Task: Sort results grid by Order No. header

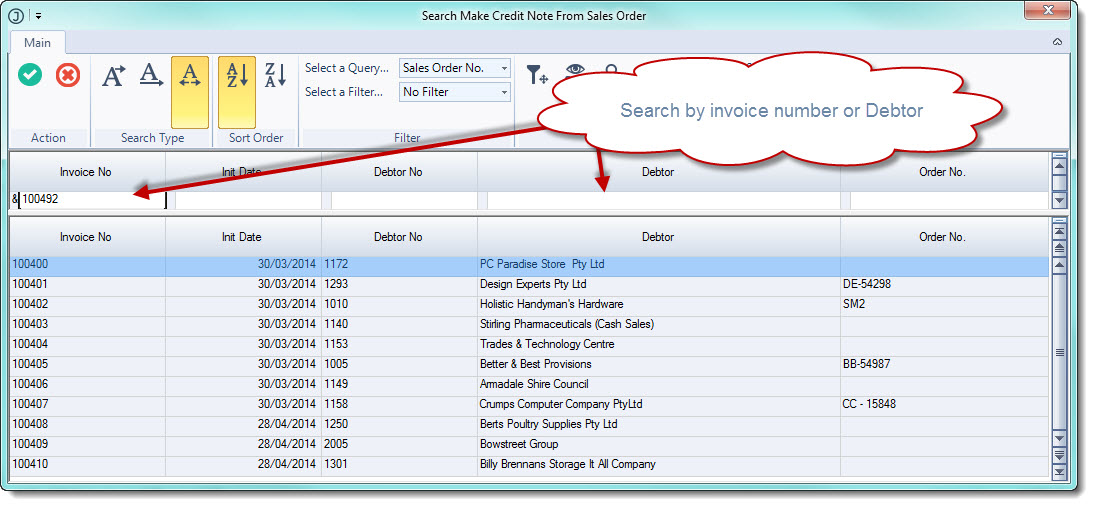Action: tap(943, 237)
